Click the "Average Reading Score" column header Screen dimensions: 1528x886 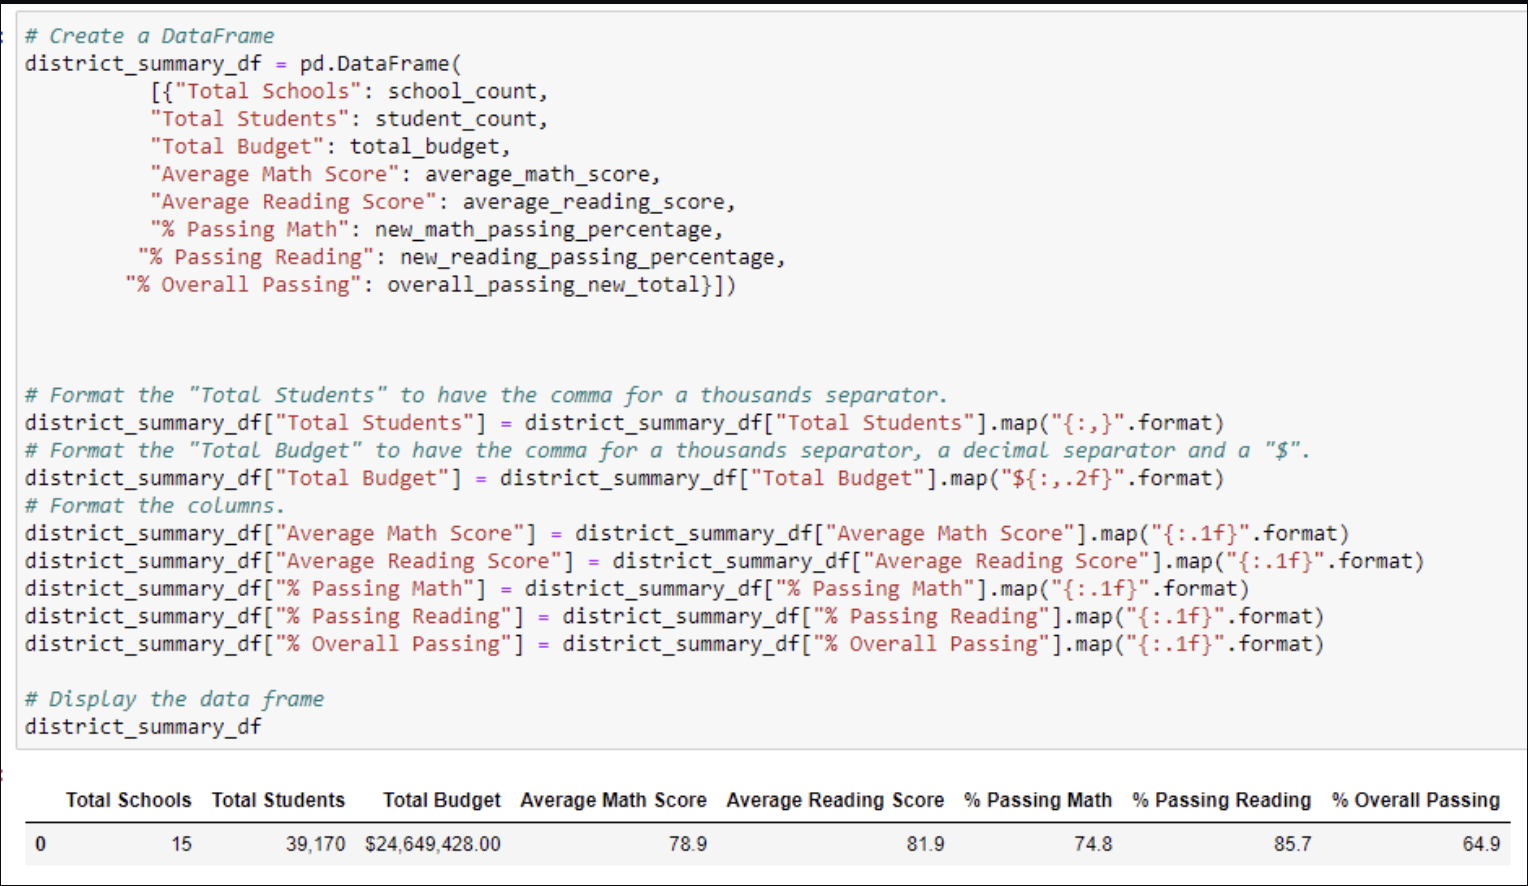click(834, 800)
